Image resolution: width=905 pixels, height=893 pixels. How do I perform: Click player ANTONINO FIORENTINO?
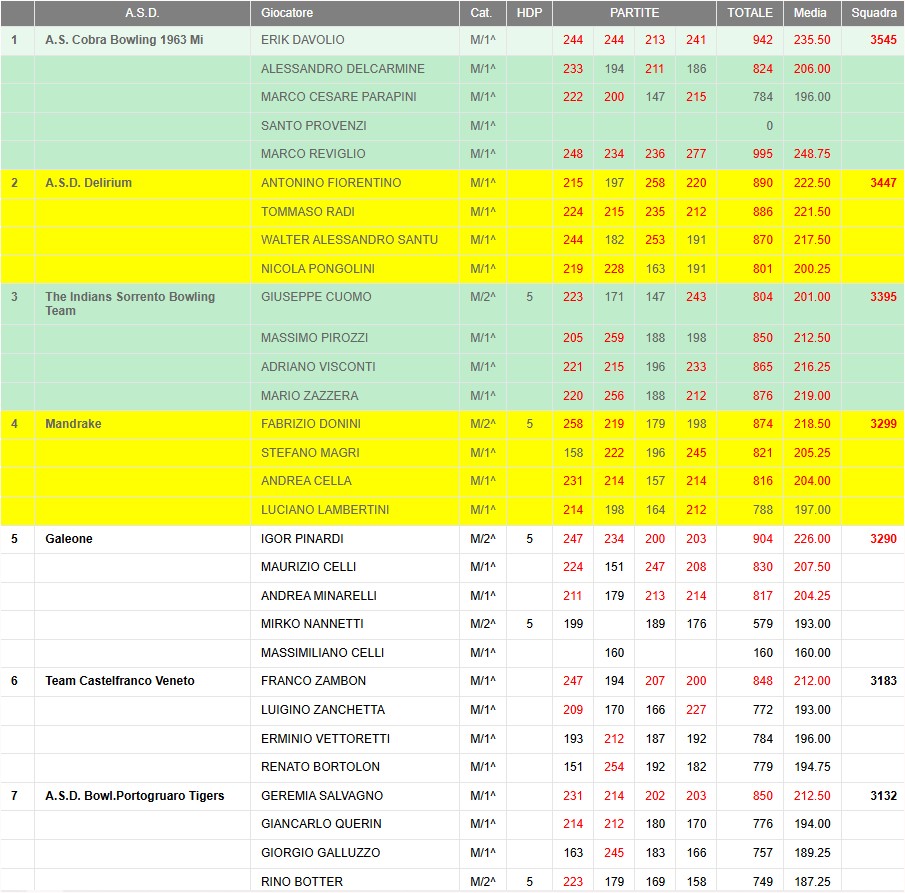point(331,183)
